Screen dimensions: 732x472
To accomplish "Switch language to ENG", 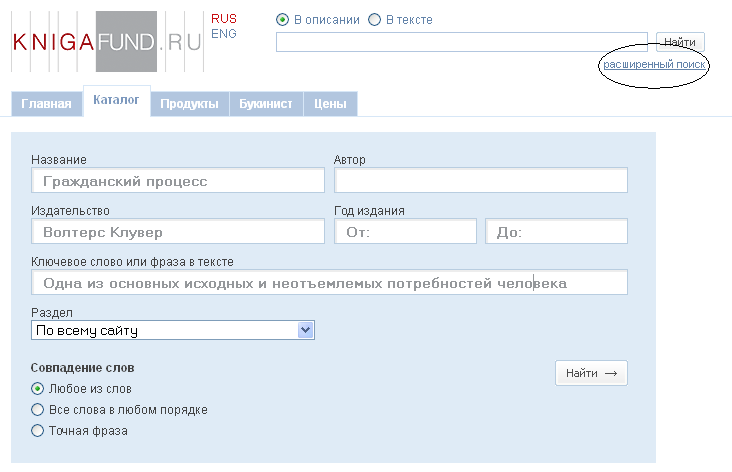I will (x=224, y=34).
